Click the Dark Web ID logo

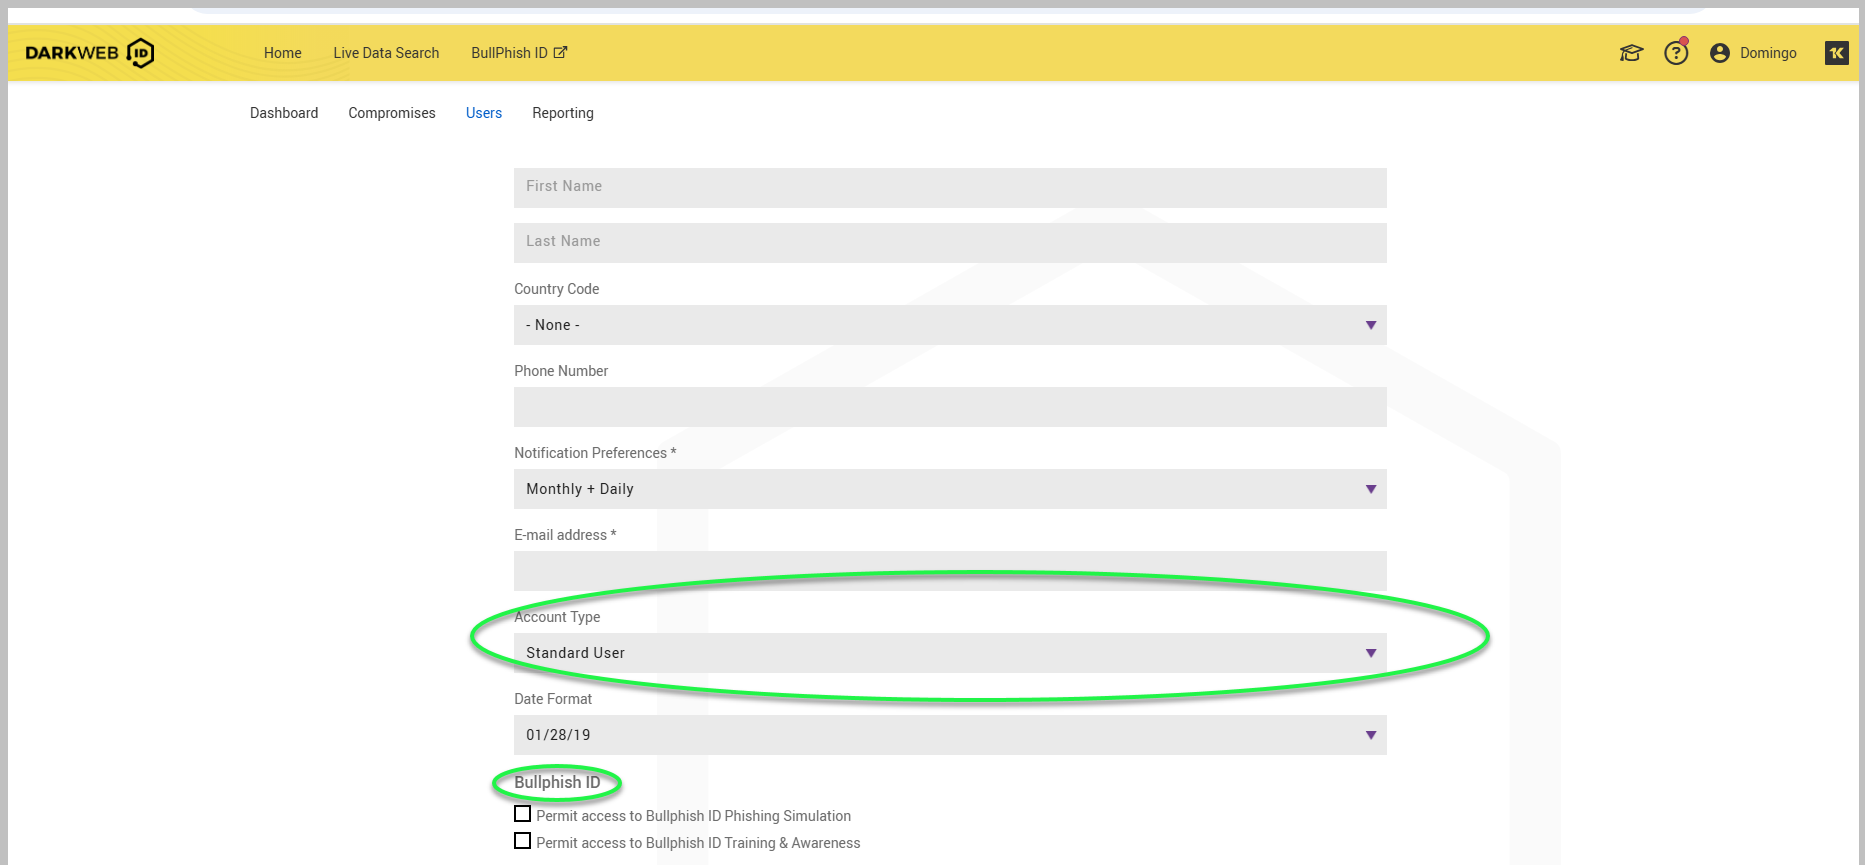(x=90, y=53)
